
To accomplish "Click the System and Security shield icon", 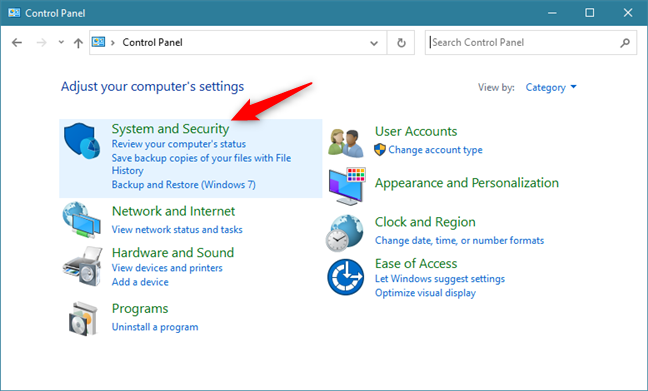I will (x=82, y=141).
